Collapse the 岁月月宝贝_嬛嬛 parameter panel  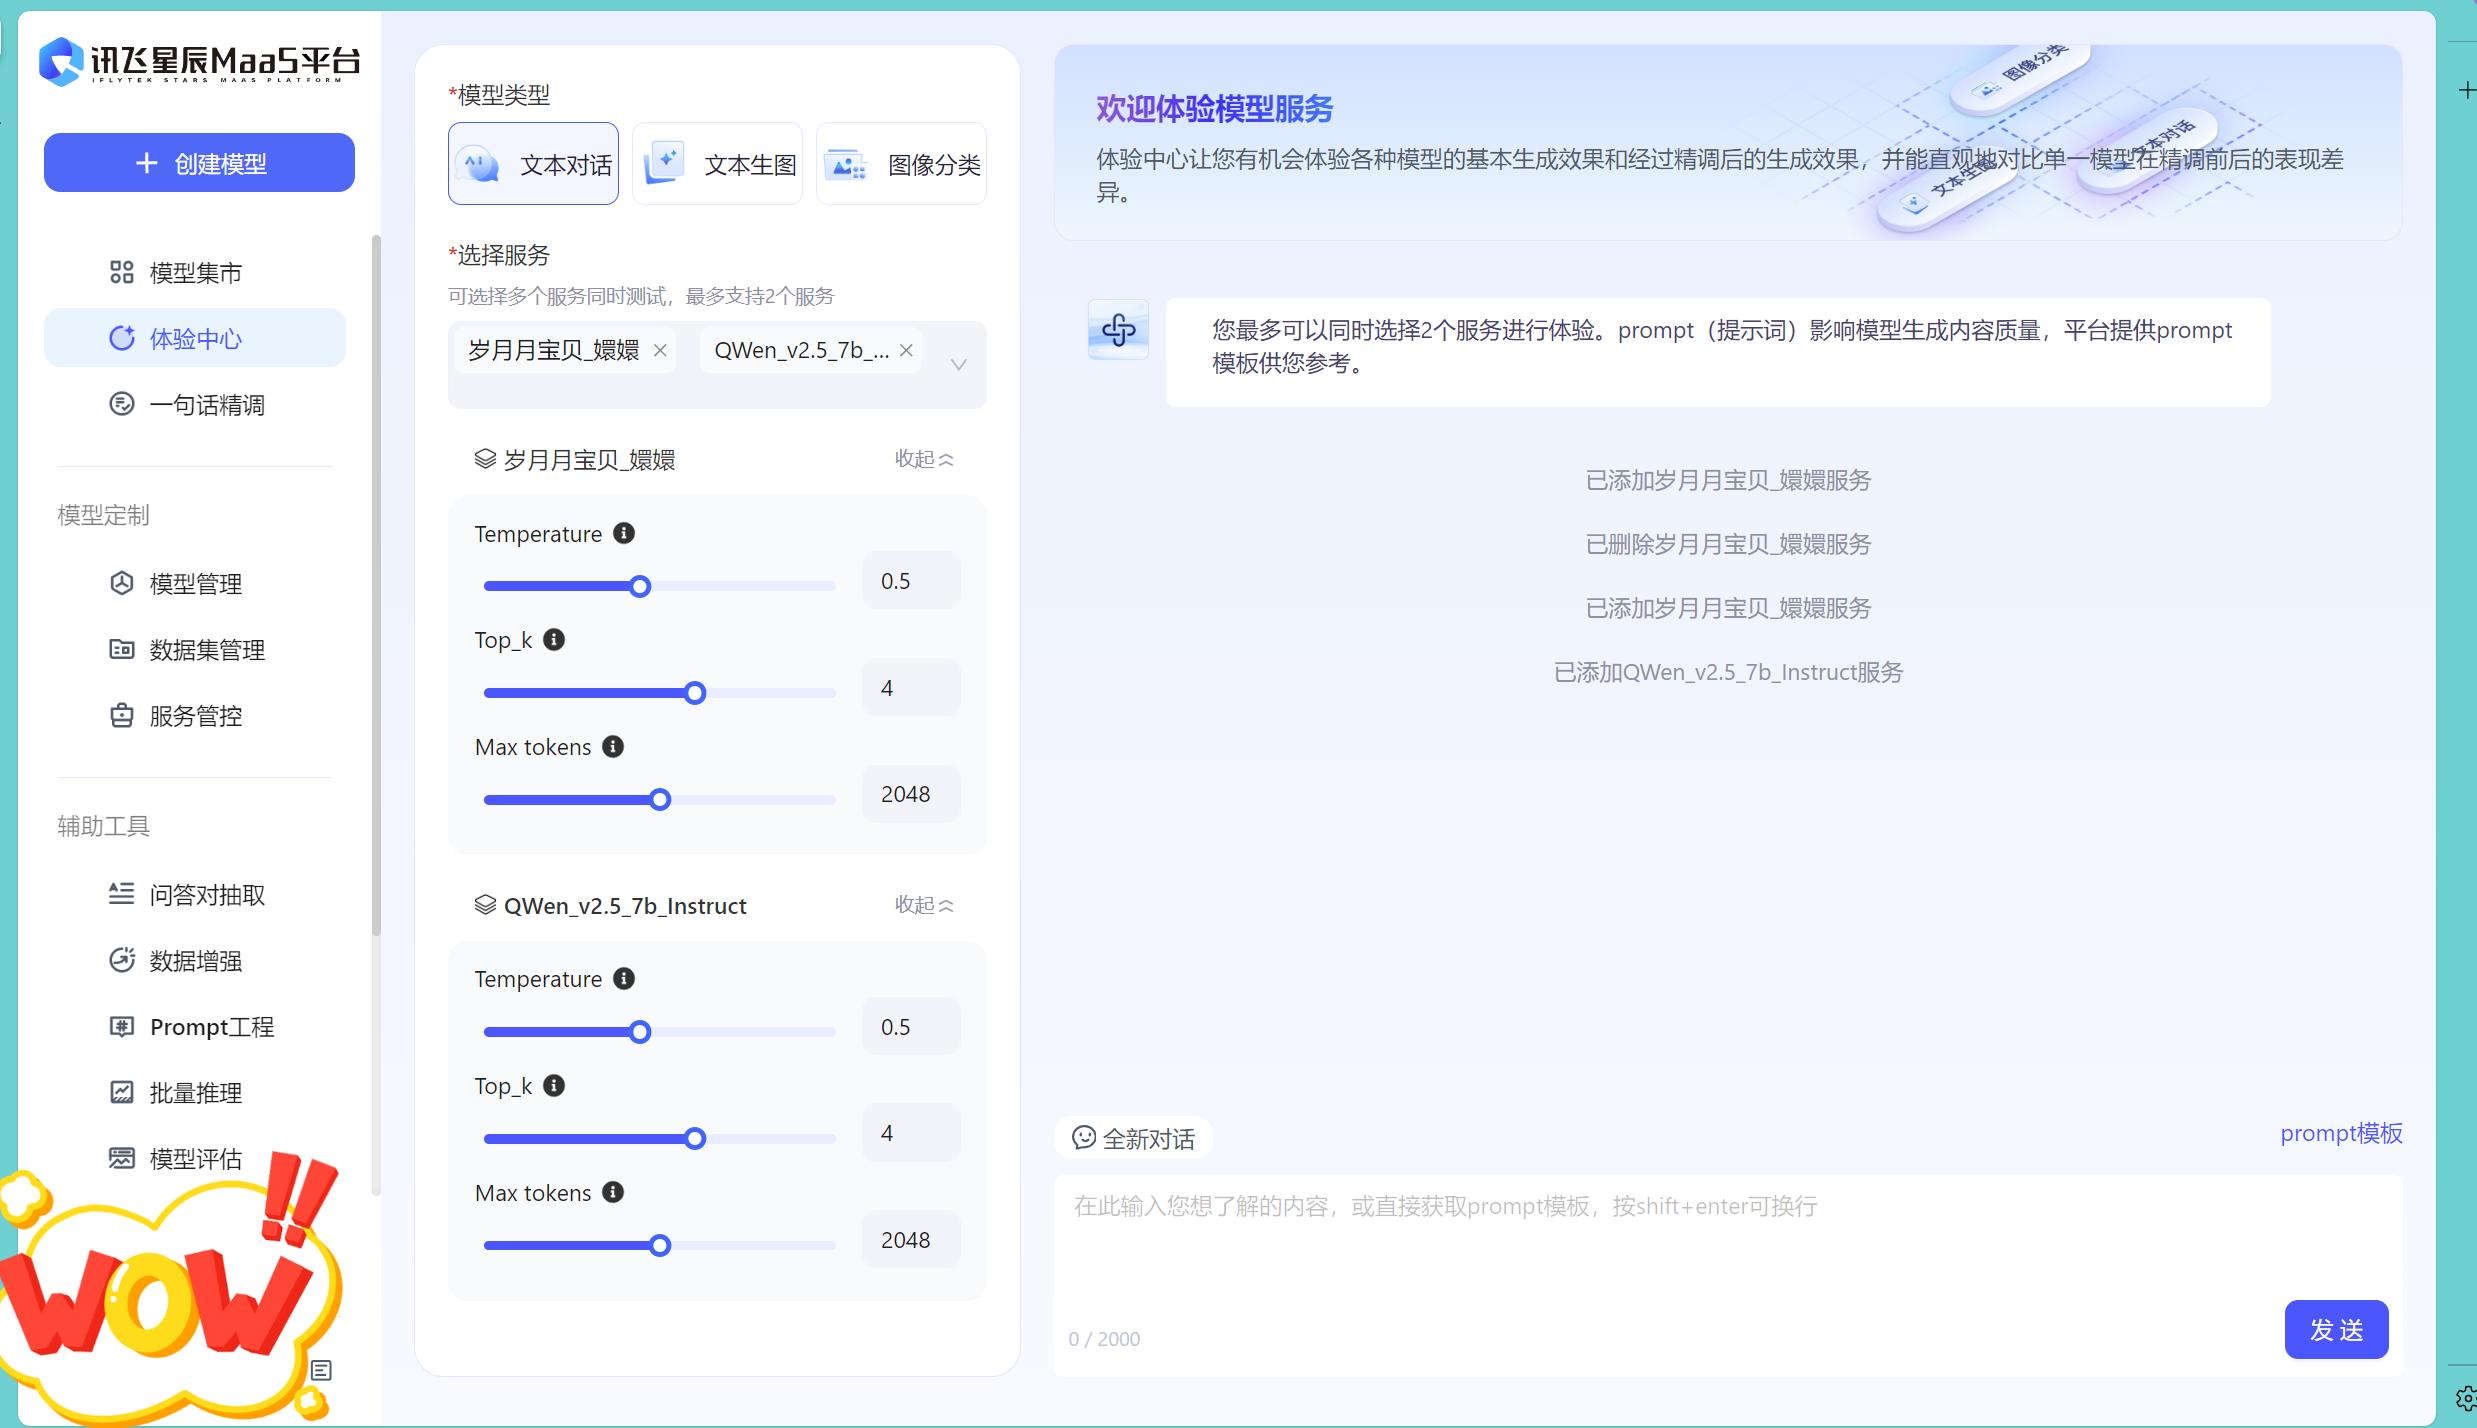(923, 459)
